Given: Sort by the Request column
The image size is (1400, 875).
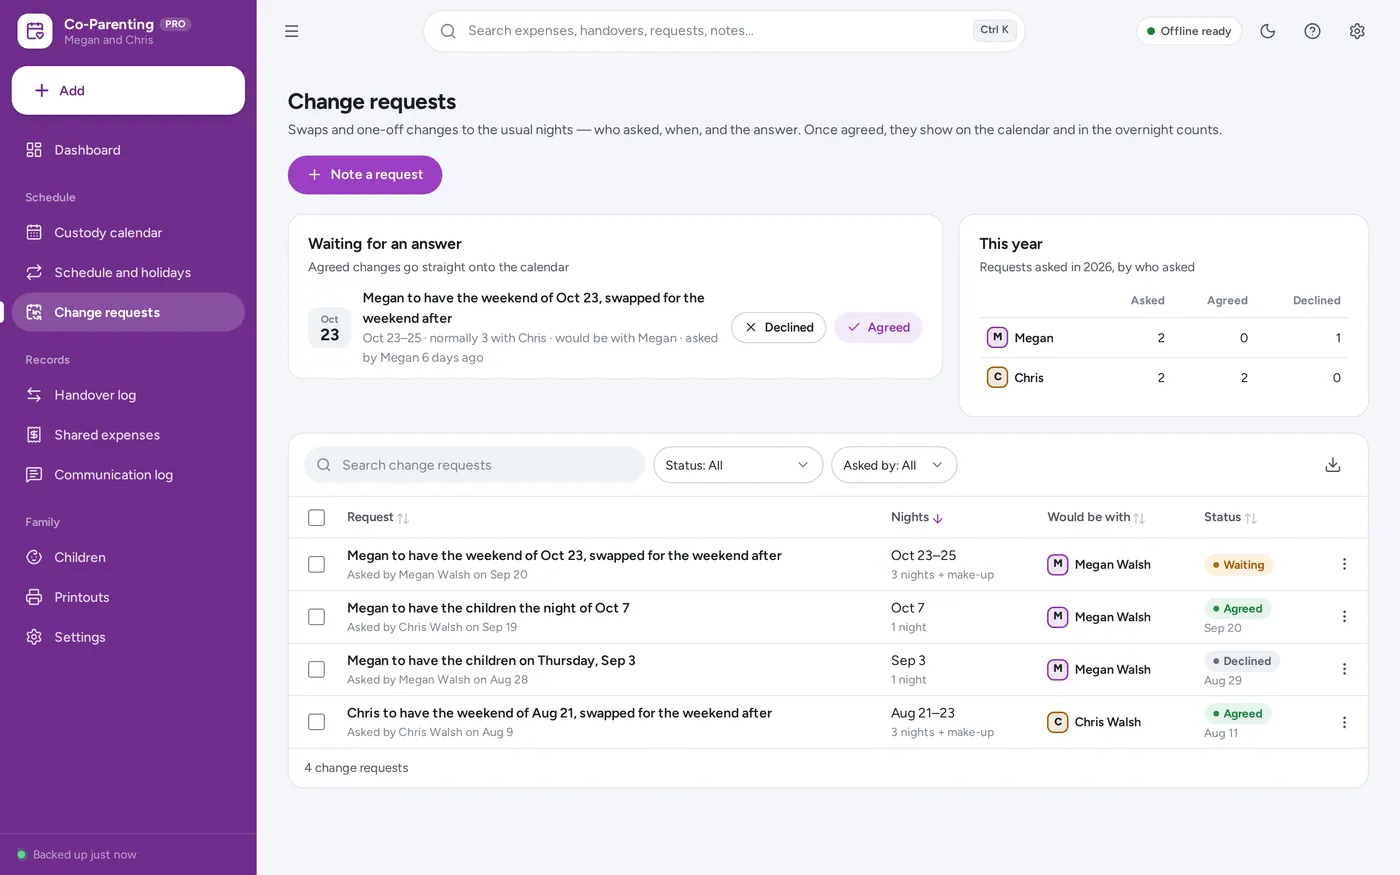Looking at the screenshot, I should tap(377, 517).
